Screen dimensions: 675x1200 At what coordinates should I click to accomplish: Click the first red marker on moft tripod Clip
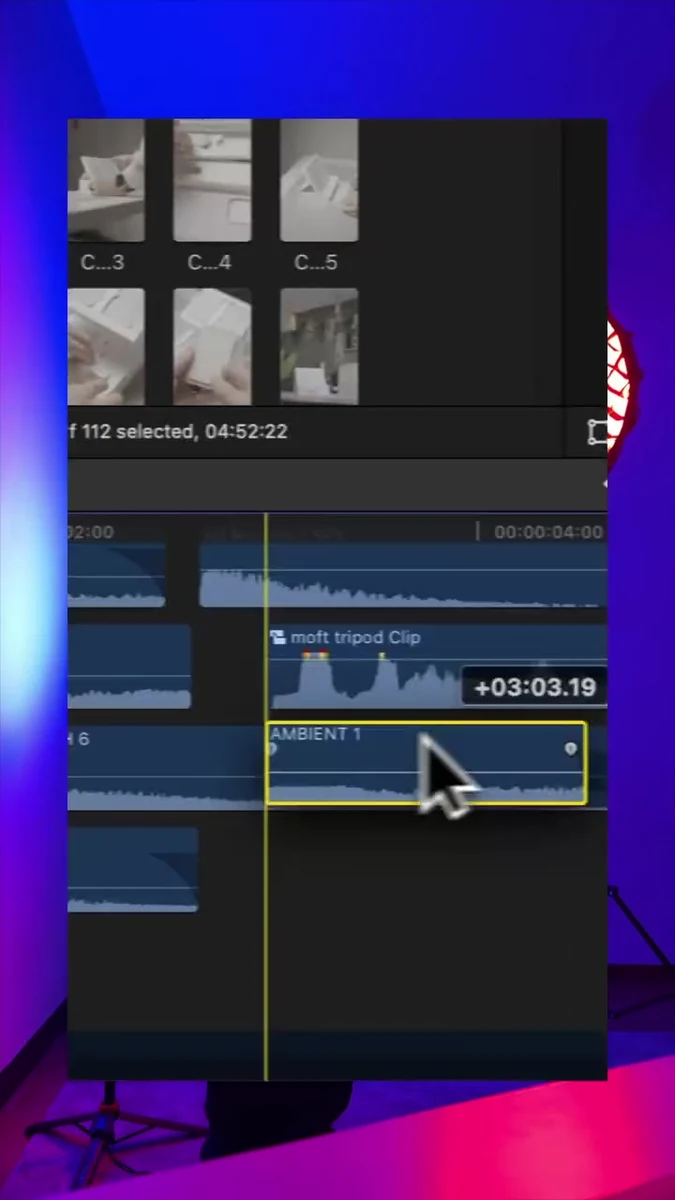click(x=309, y=656)
